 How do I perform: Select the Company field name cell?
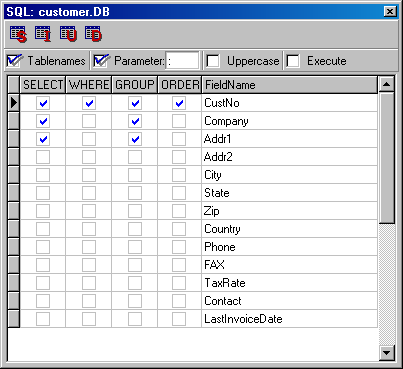coord(290,121)
